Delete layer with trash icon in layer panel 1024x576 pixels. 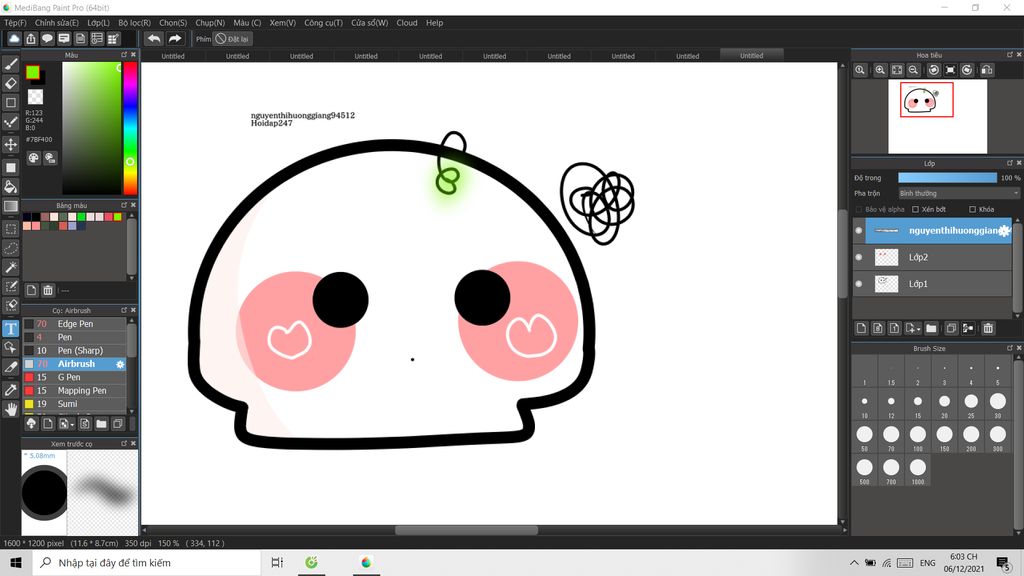(988, 328)
